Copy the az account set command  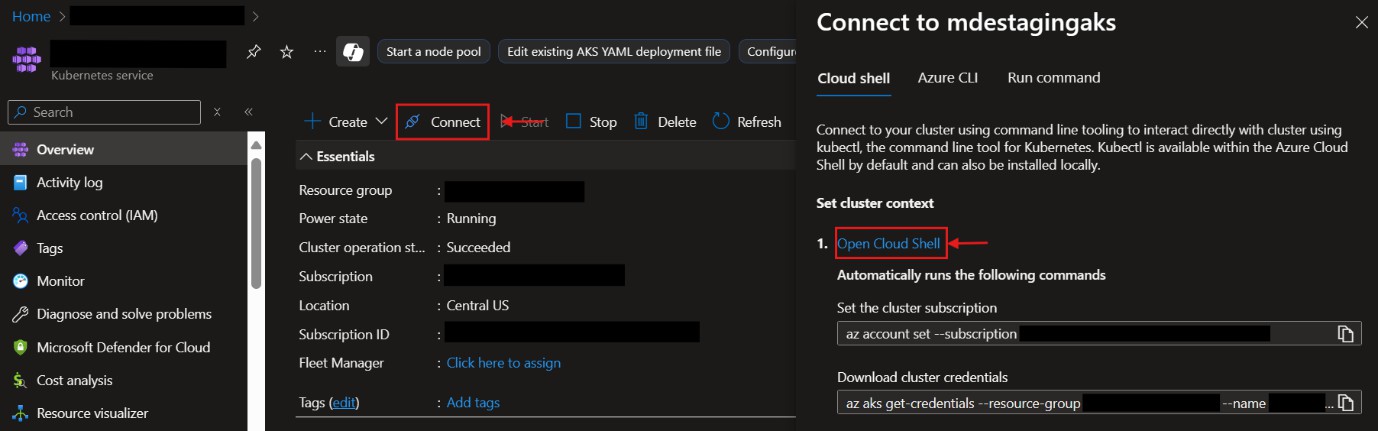[1345, 333]
